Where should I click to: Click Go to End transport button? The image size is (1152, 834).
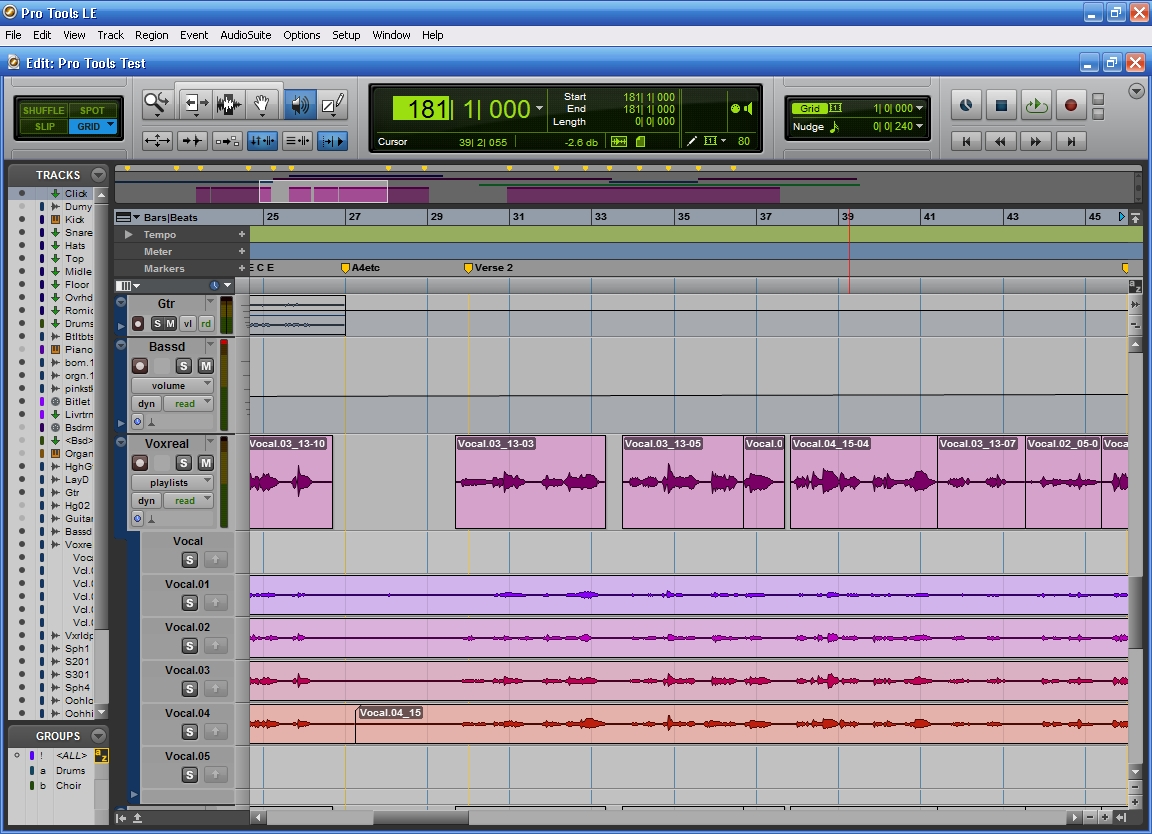(x=1071, y=141)
